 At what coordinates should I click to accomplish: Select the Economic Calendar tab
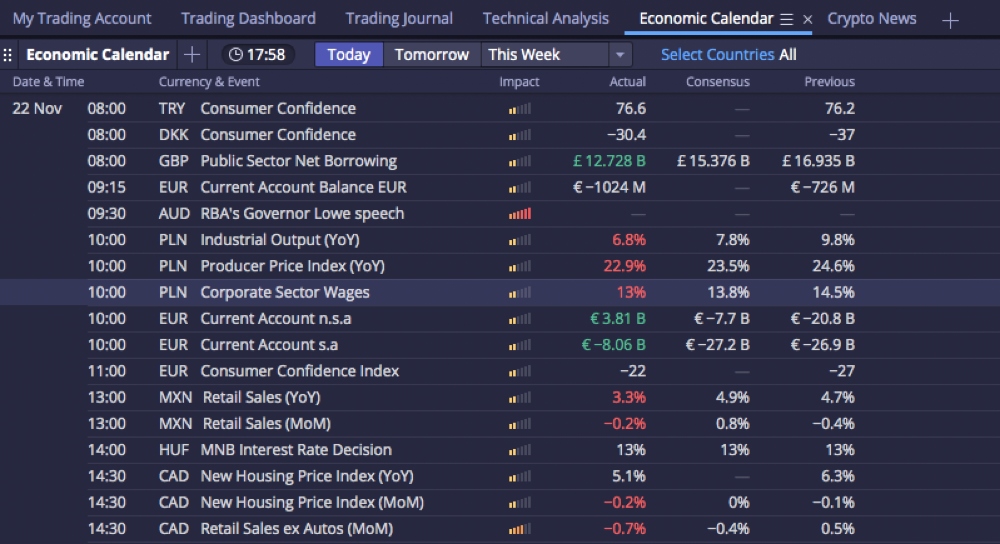click(706, 18)
